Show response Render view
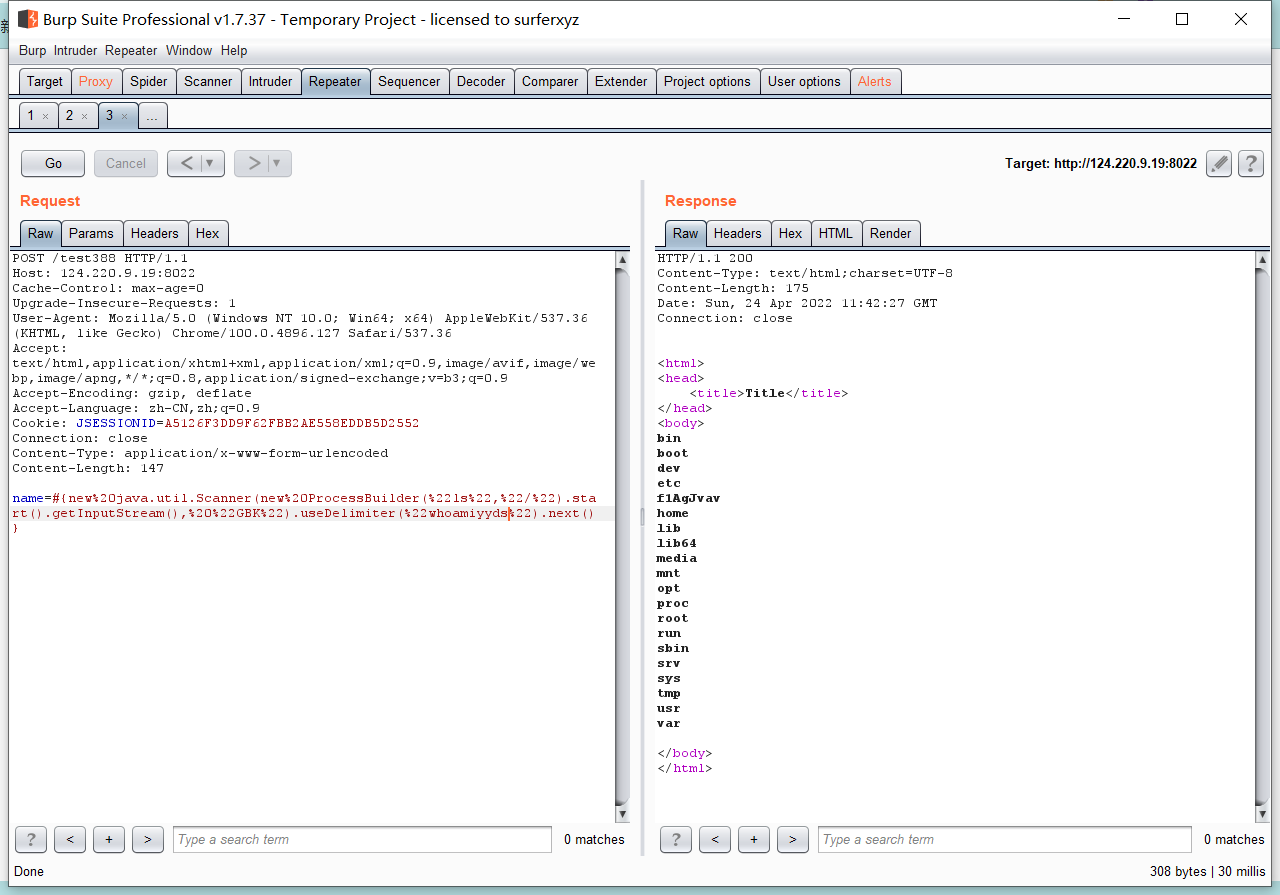The width and height of the screenshot is (1280, 895). click(891, 233)
